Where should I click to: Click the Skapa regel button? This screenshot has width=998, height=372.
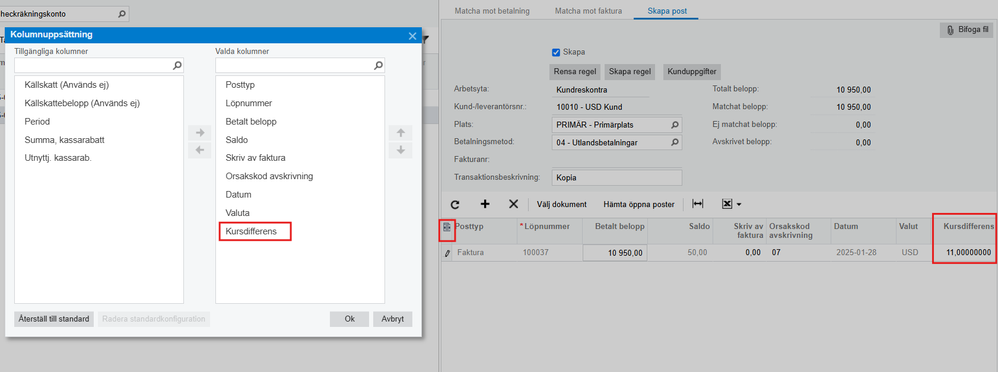point(629,71)
